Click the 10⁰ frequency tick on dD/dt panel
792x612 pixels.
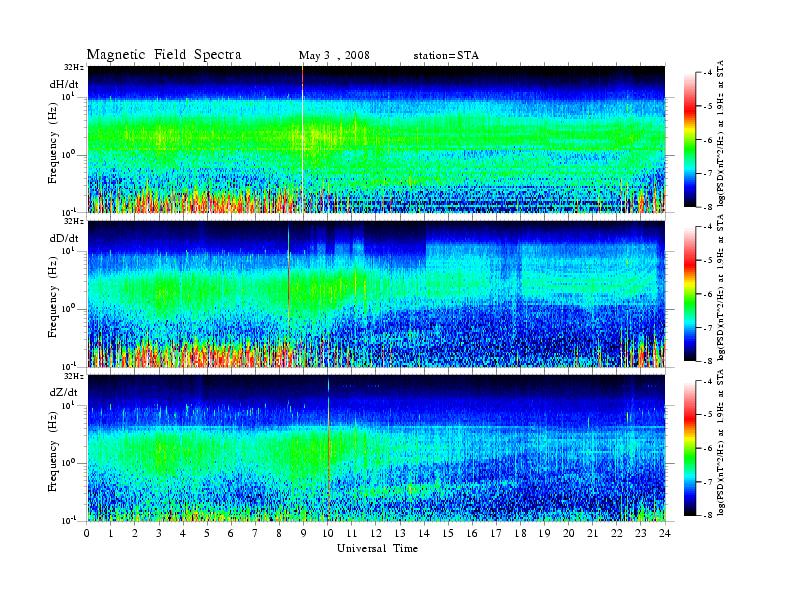pos(67,309)
